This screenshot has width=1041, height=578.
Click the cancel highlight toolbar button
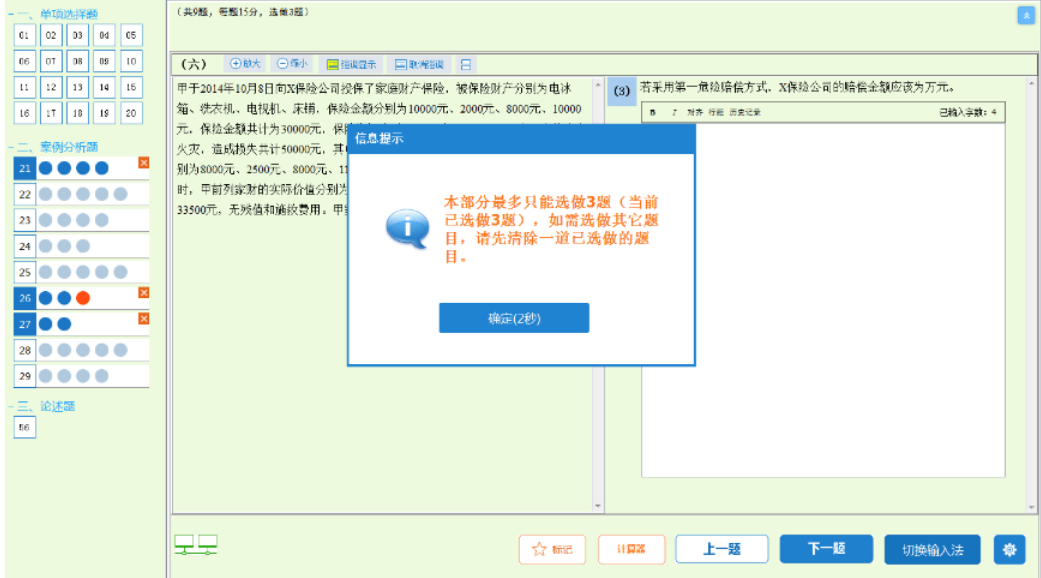pos(419,64)
